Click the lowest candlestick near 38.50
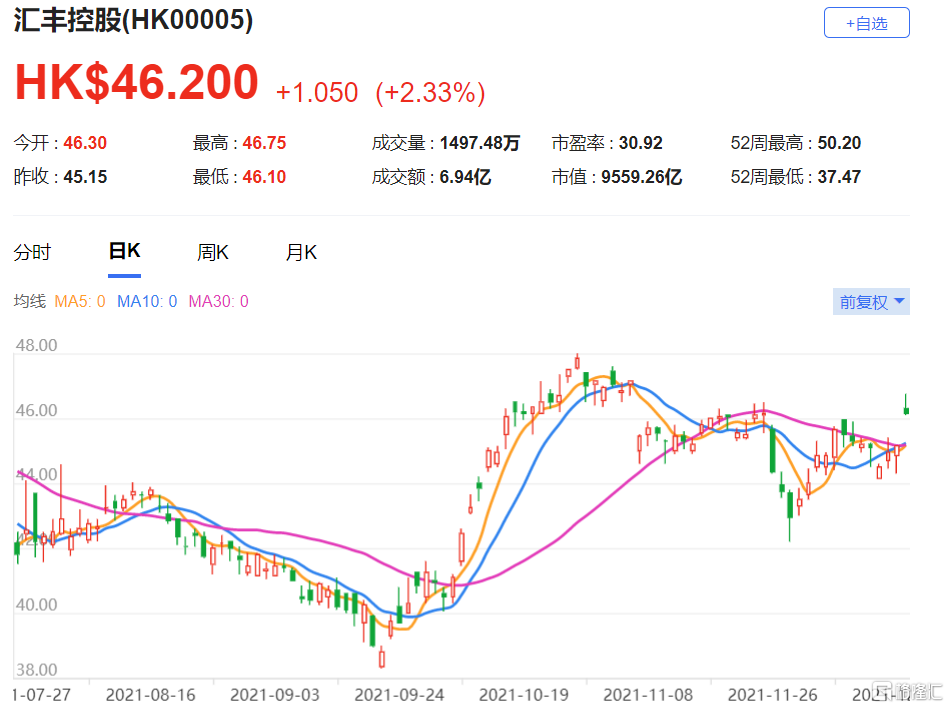Image resolution: width=949 pixels, height=709 pixels. (382, 657)
